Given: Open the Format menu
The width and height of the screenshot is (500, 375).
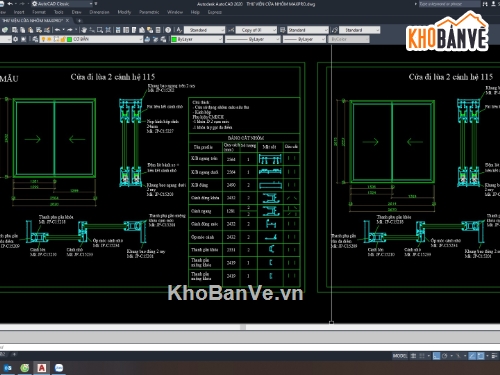Looking at the screenshot, I should (x=39, y=12).
